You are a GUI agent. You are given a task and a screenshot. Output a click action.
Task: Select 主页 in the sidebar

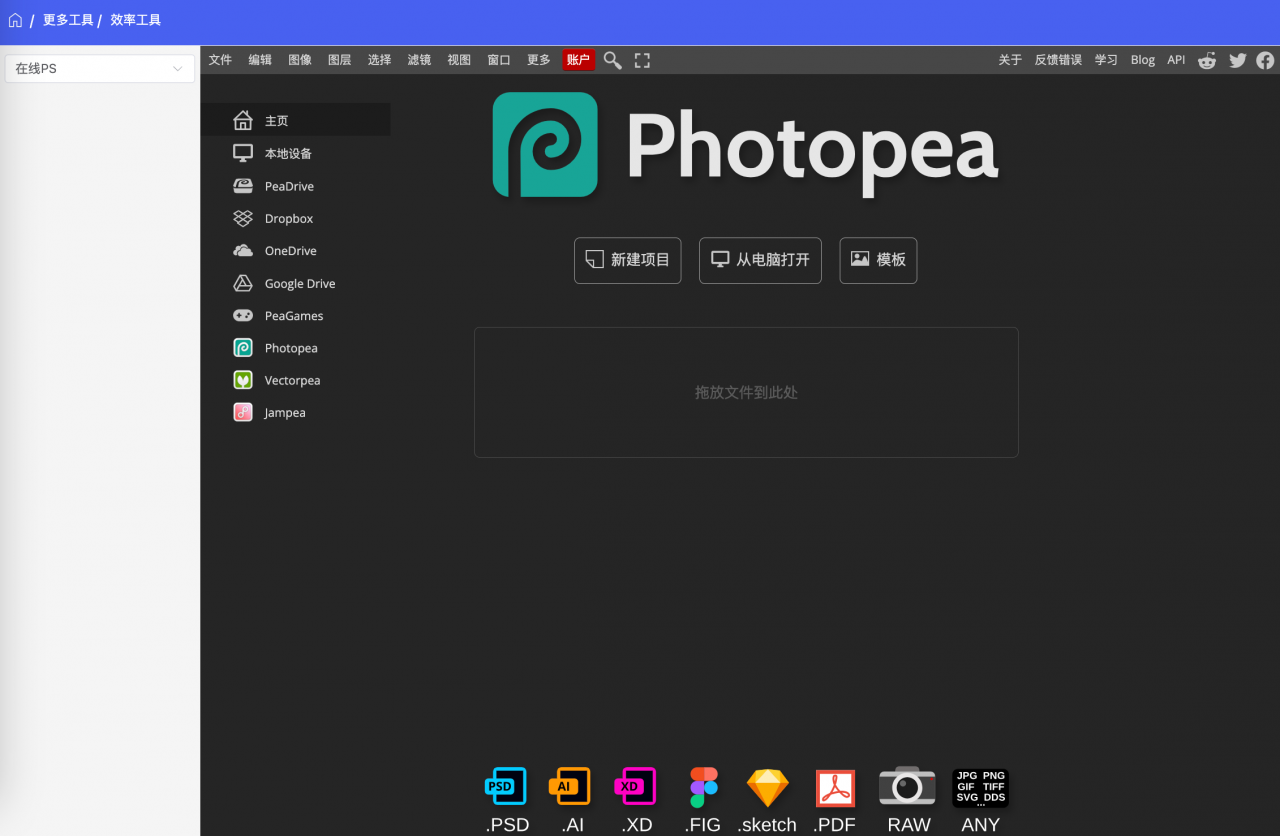296,120
